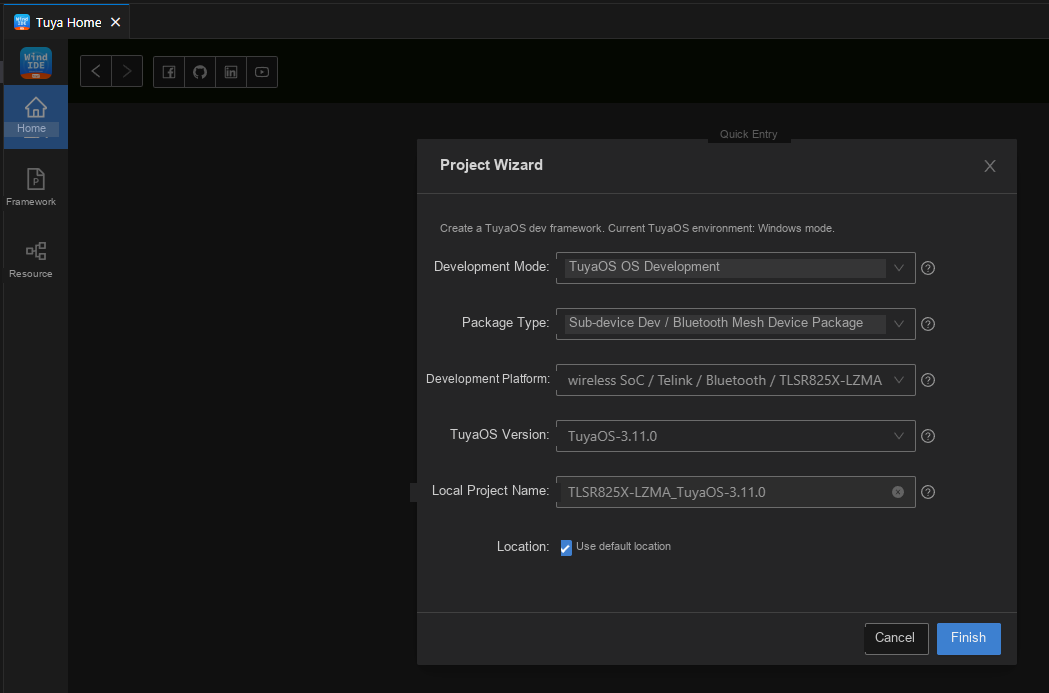The image size is (1049, 693).
Task: Go back with the left arrow button
Action: click(x=96, y=72)
